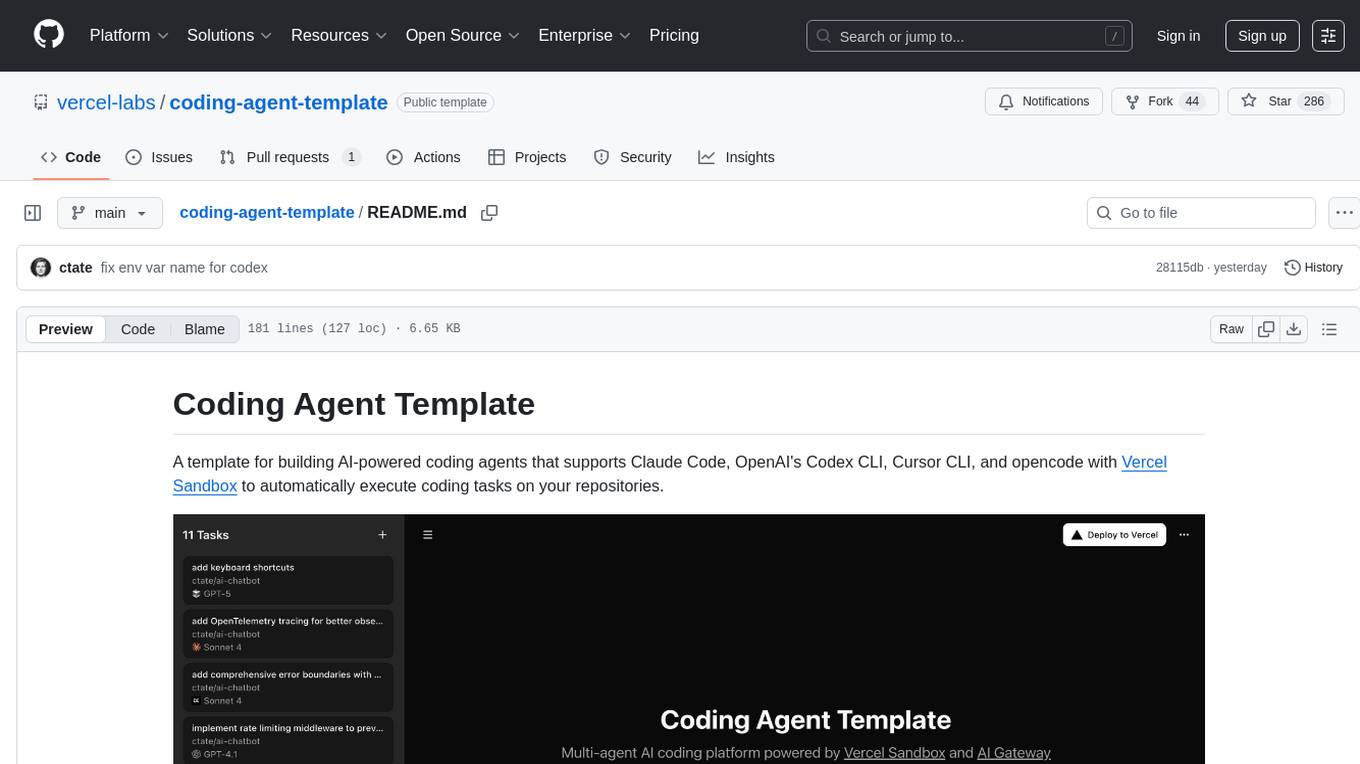Copy the README.md file path
This screenshot has width=1360, height=764.
(489, 213)
